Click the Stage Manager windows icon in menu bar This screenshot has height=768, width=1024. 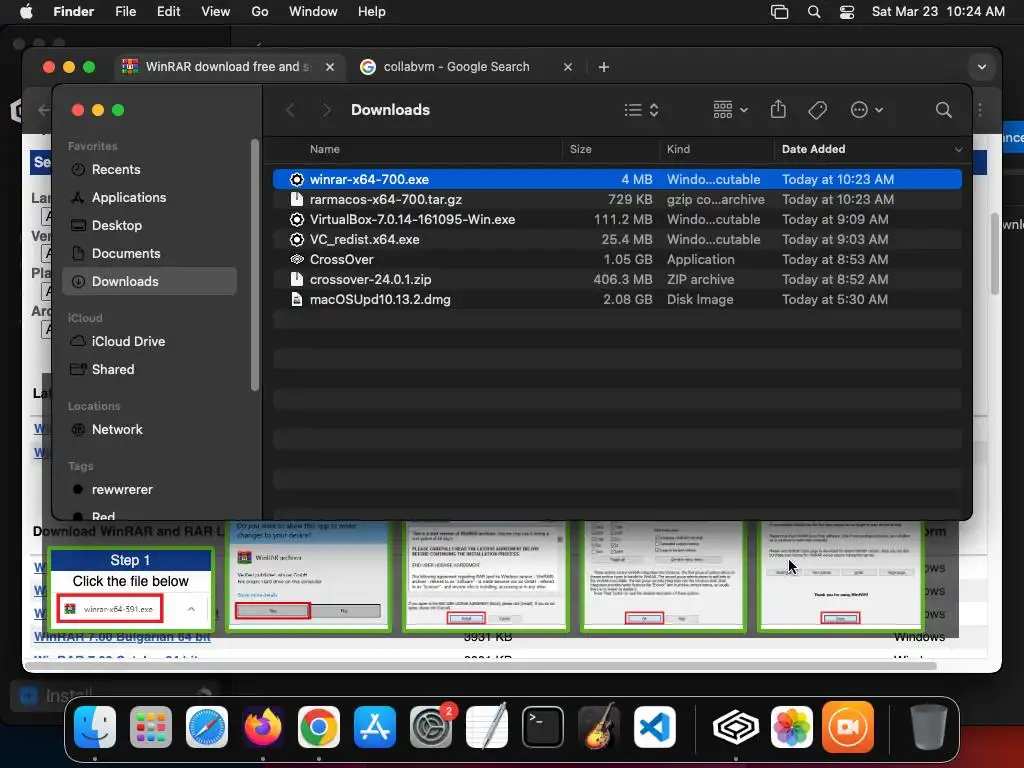[x=779, y=12]
